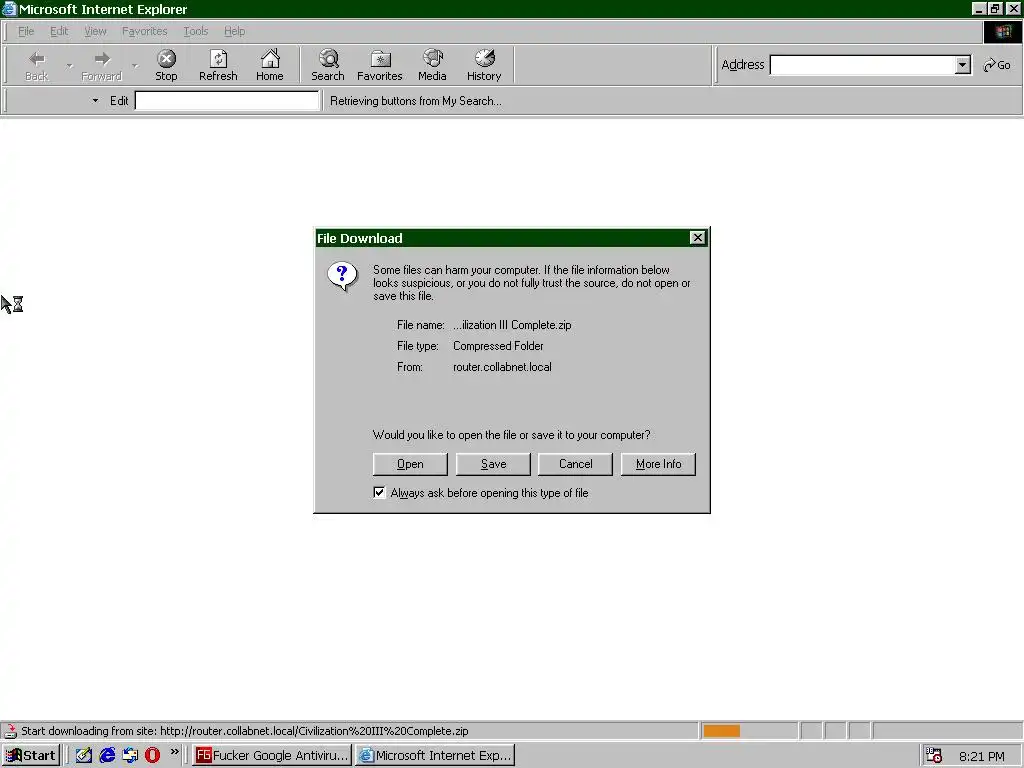Click the Internet Explorer title bar icon
Image resolution: width=1024 pixels, height=768 pixels.
click(9, 9)
